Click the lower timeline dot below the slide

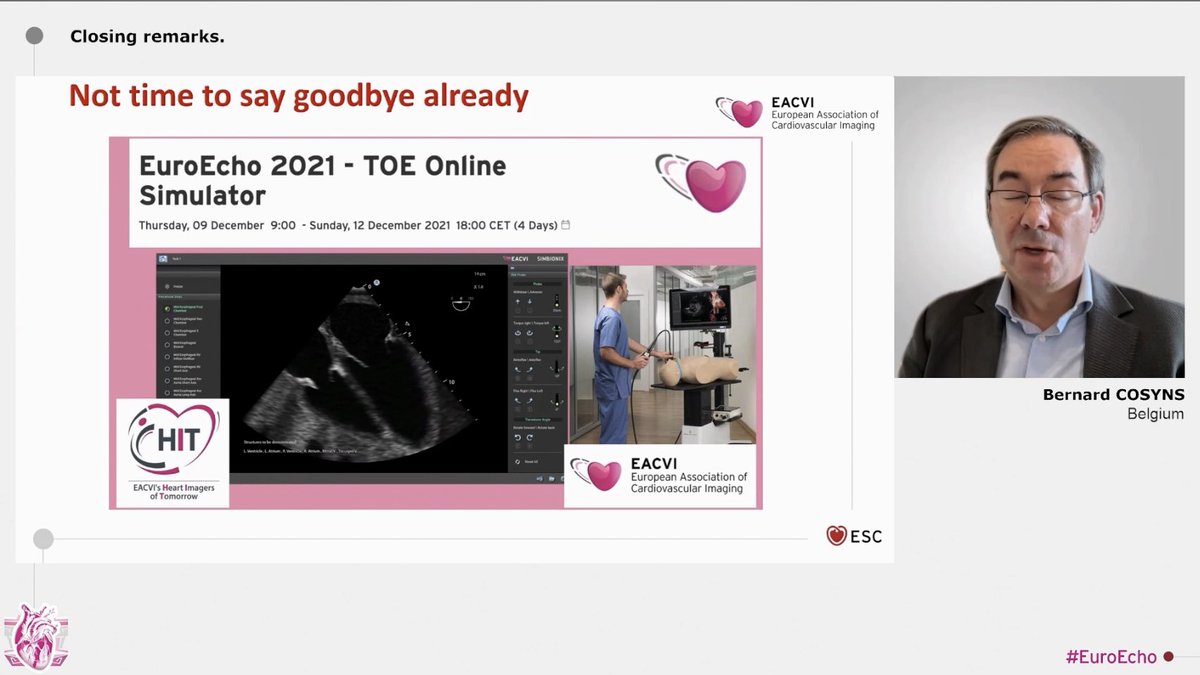43,539
